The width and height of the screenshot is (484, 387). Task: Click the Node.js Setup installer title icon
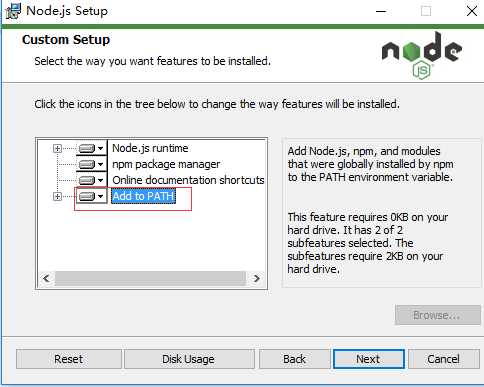[13, 11]
